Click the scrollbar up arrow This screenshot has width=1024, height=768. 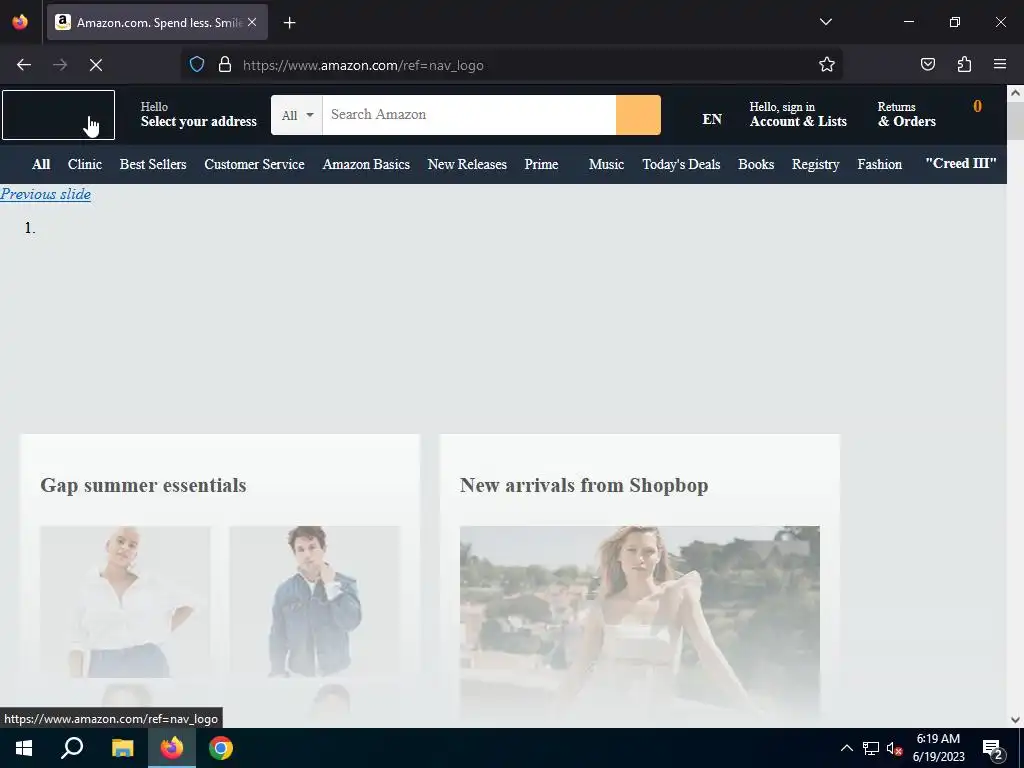[1015, 93]
